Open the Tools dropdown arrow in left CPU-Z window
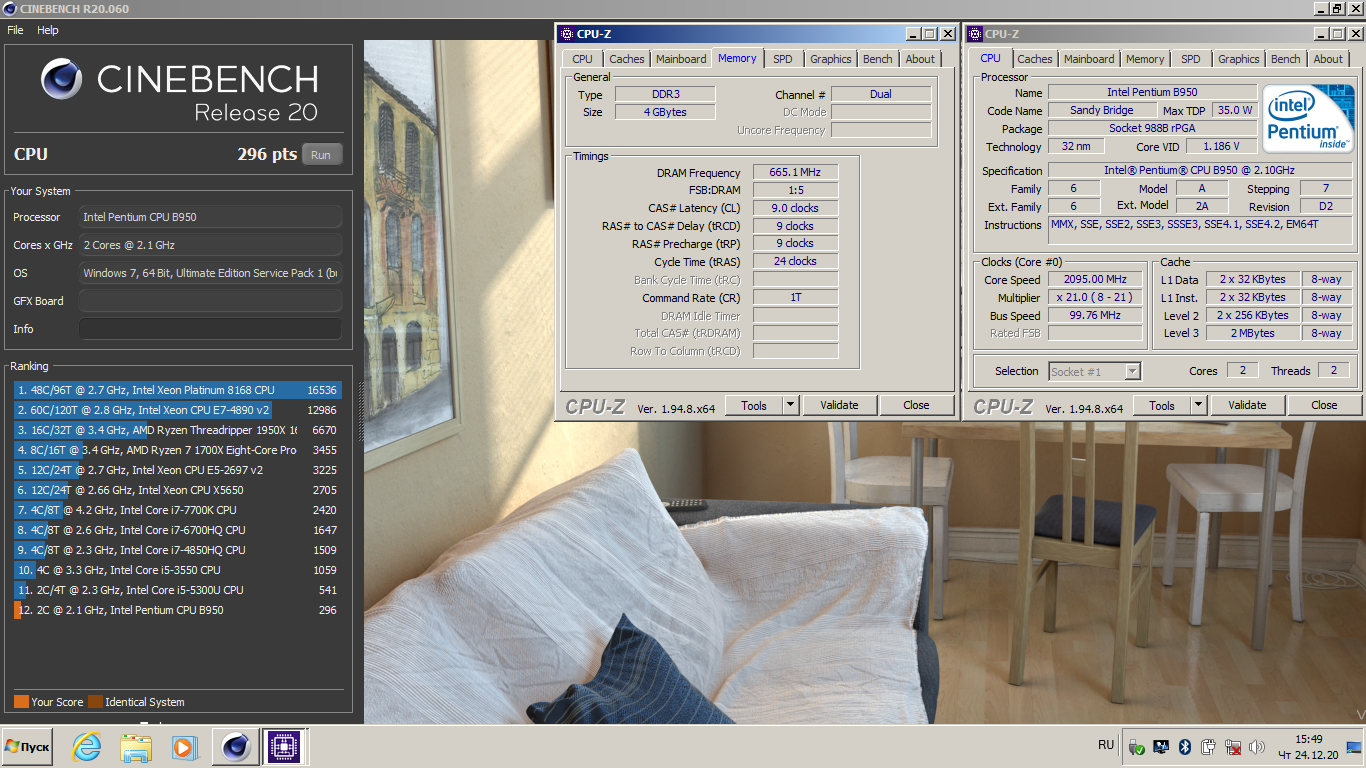 pos(790,405)
